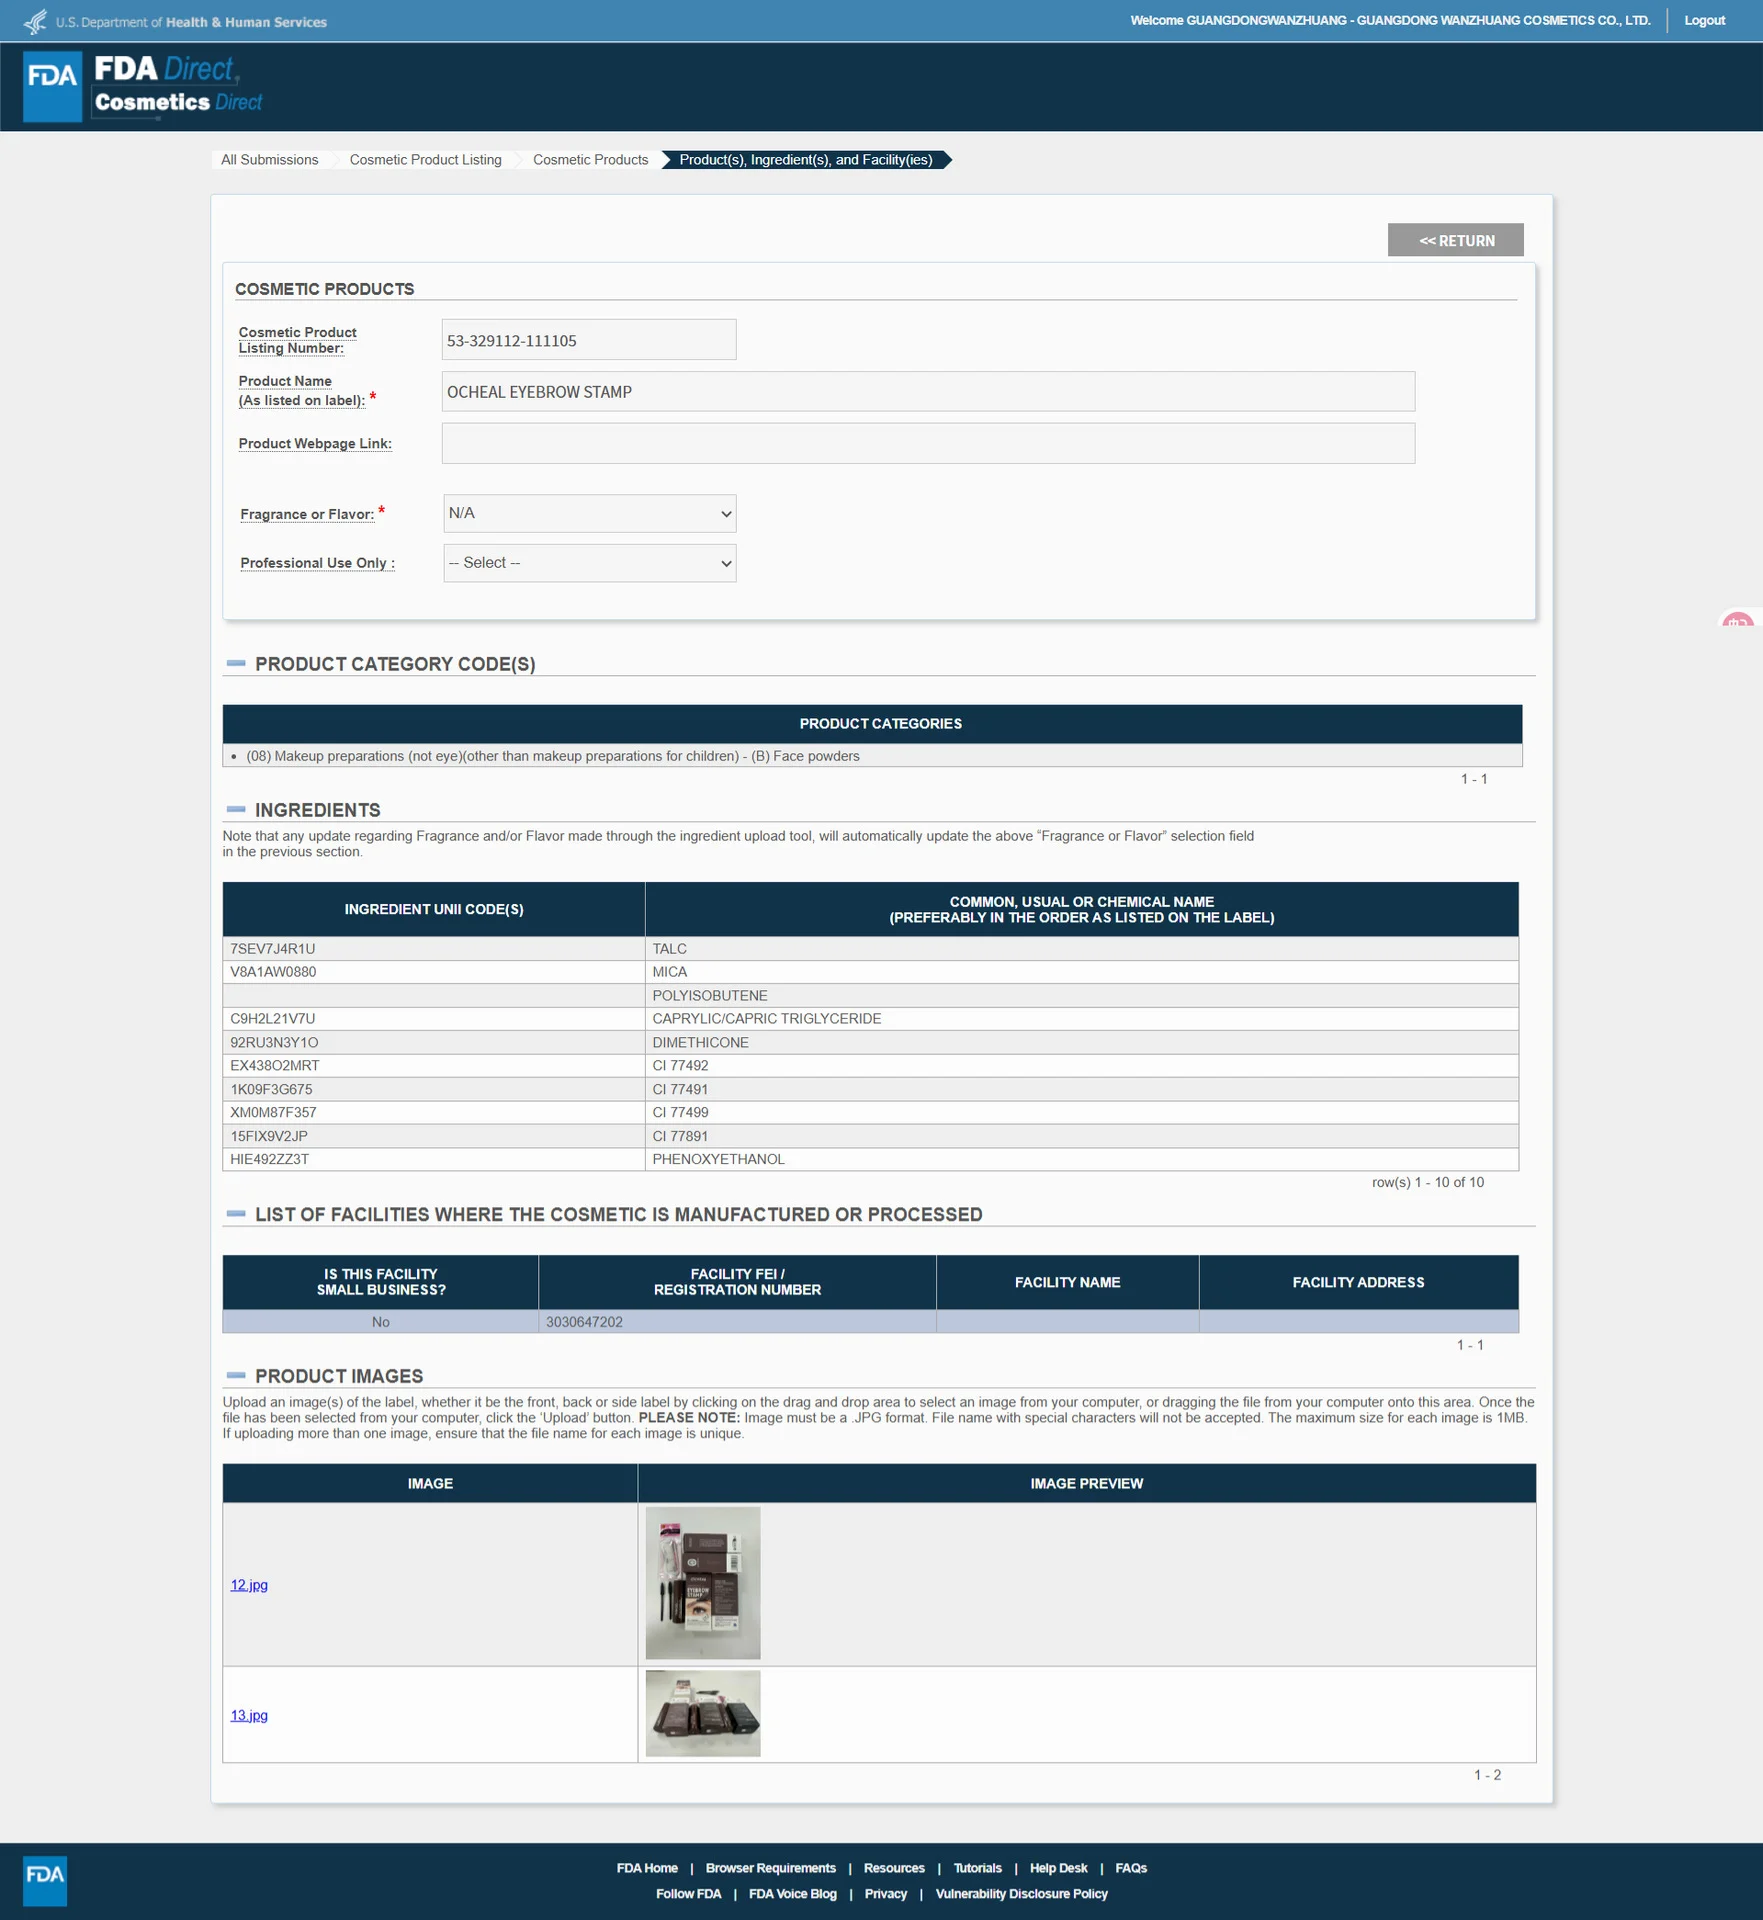Open Privacy footer link
Screen dimensions: 1763x1920
(885, 1894)
